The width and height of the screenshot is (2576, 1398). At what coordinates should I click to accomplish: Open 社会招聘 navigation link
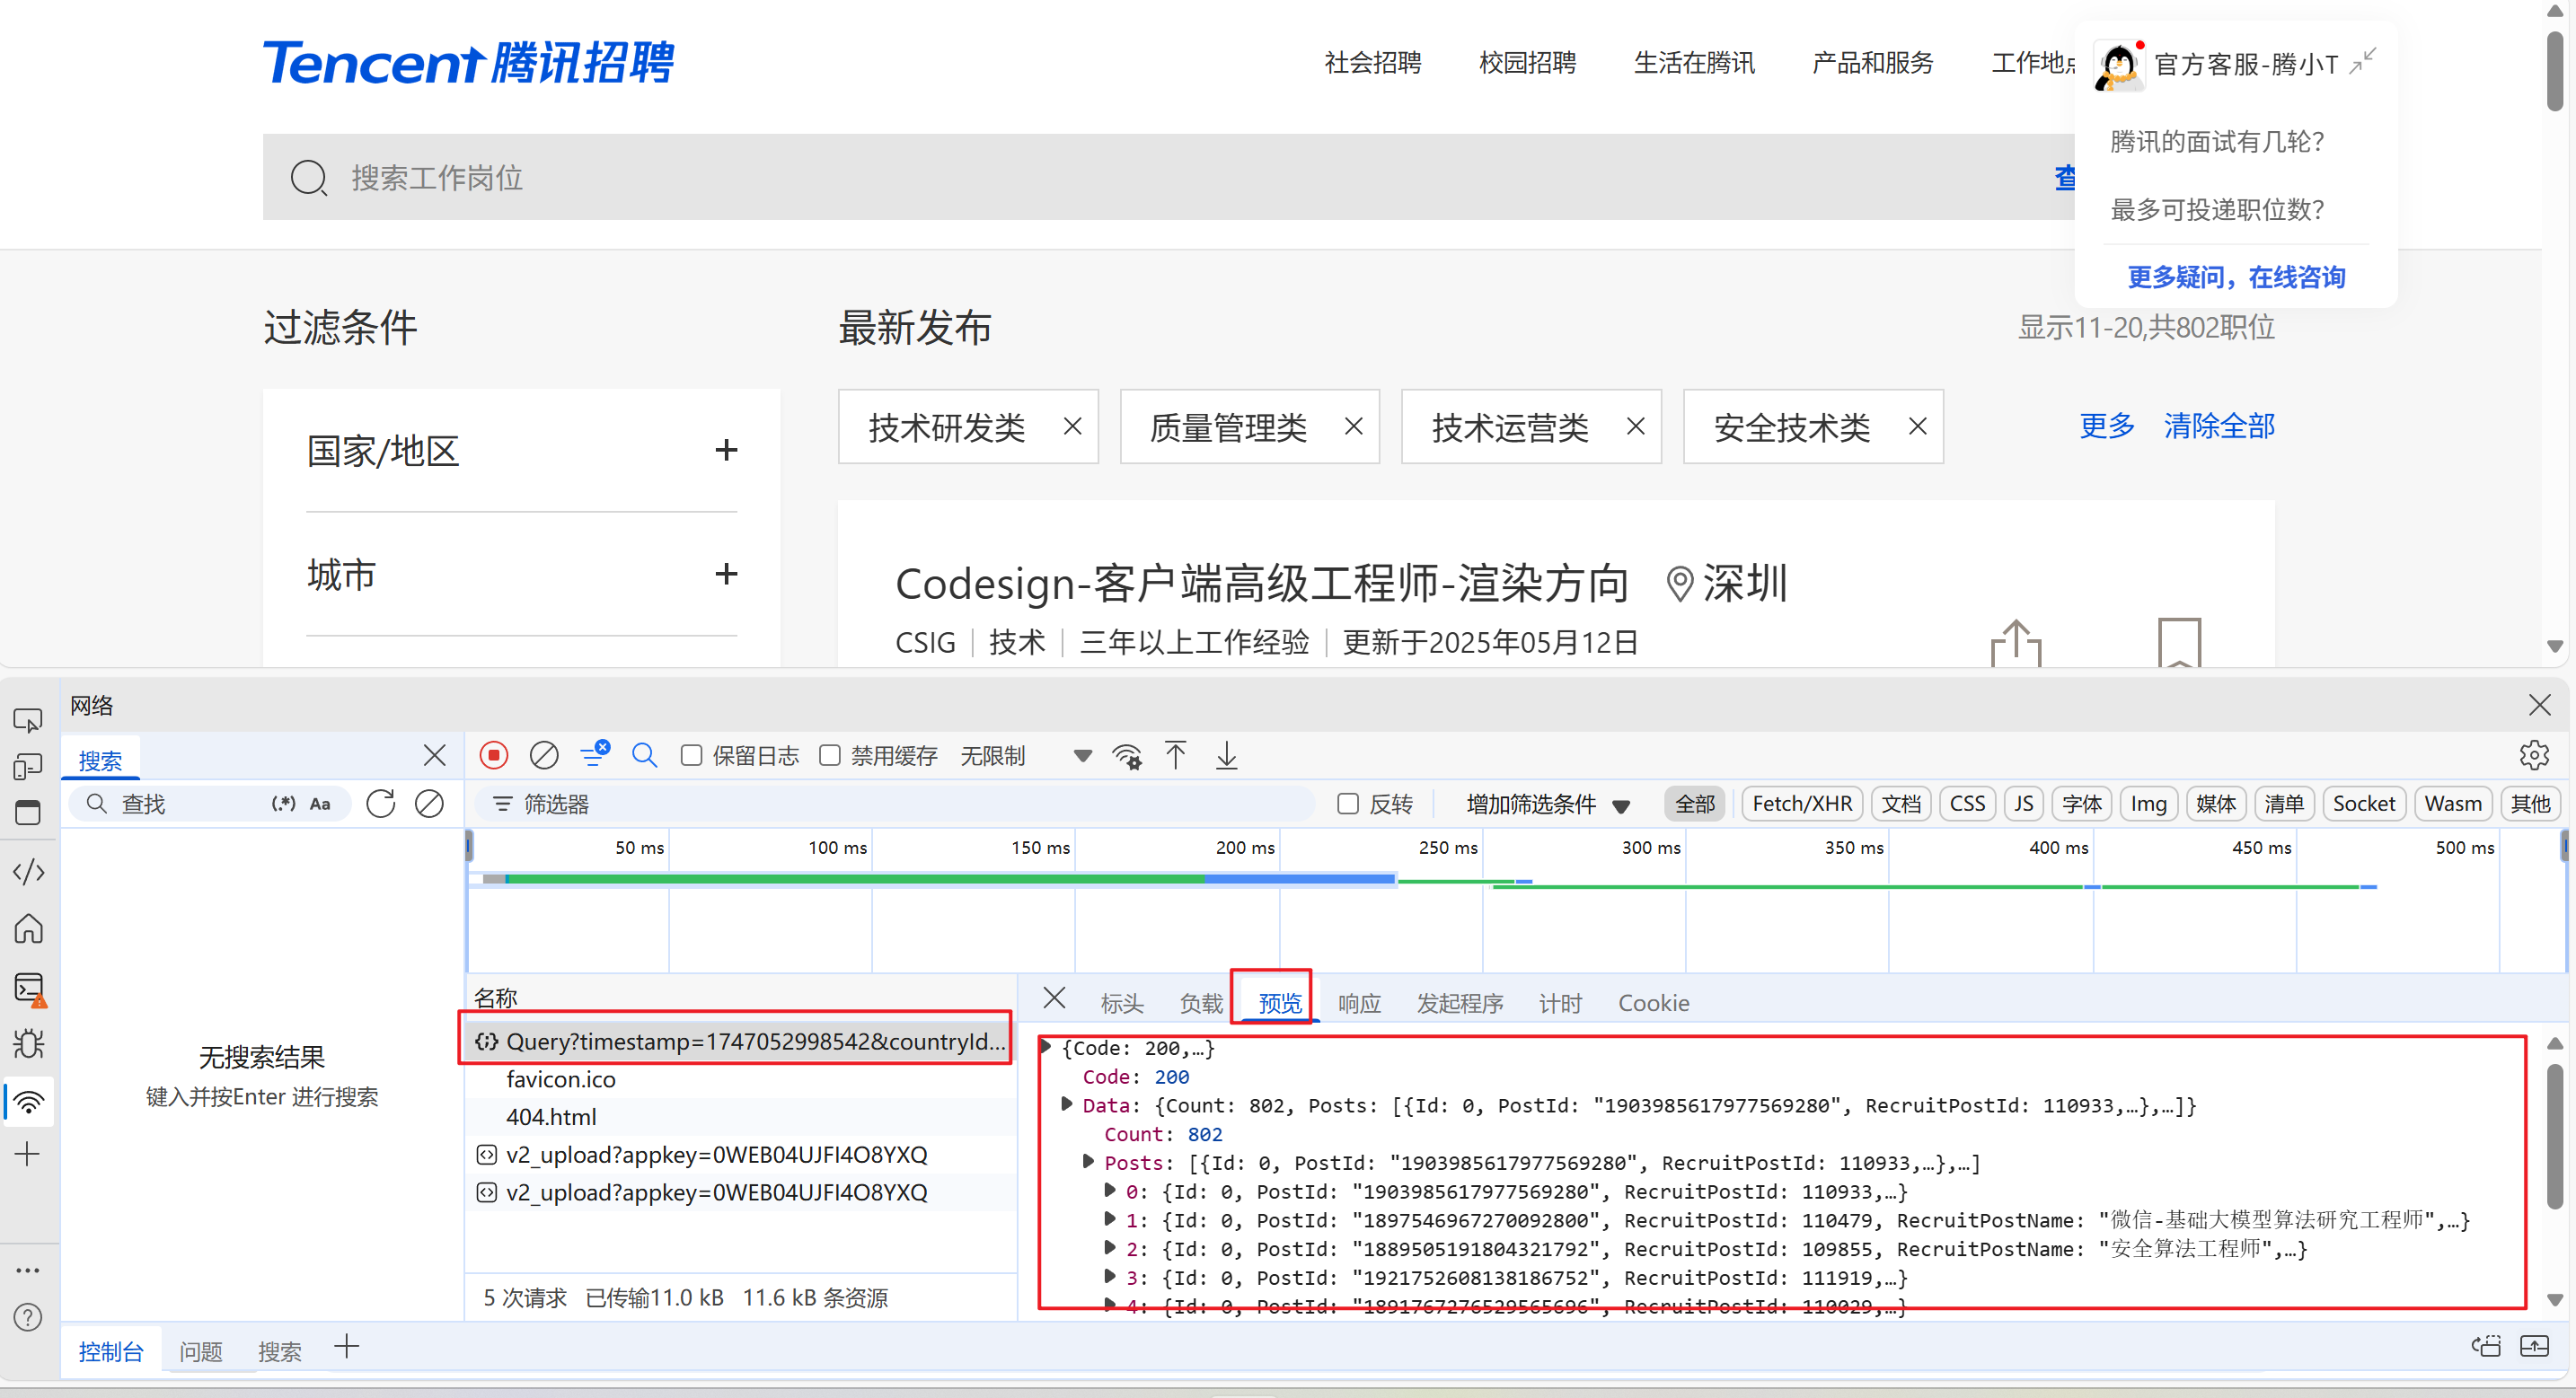click(1373, 62)
